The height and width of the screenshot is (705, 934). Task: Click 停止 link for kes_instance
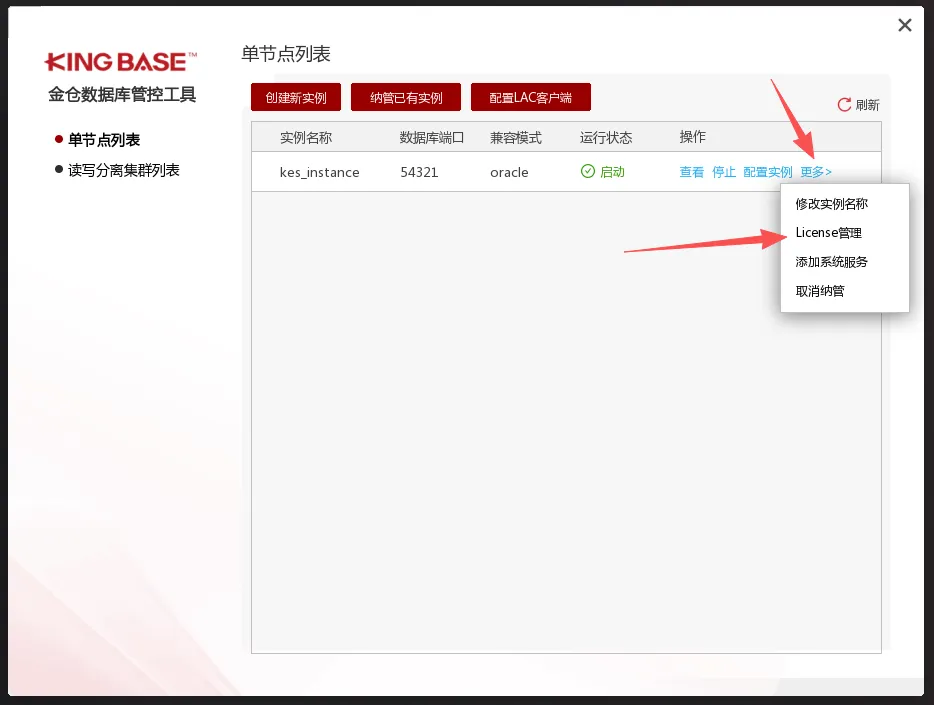(x=724, y=172)
